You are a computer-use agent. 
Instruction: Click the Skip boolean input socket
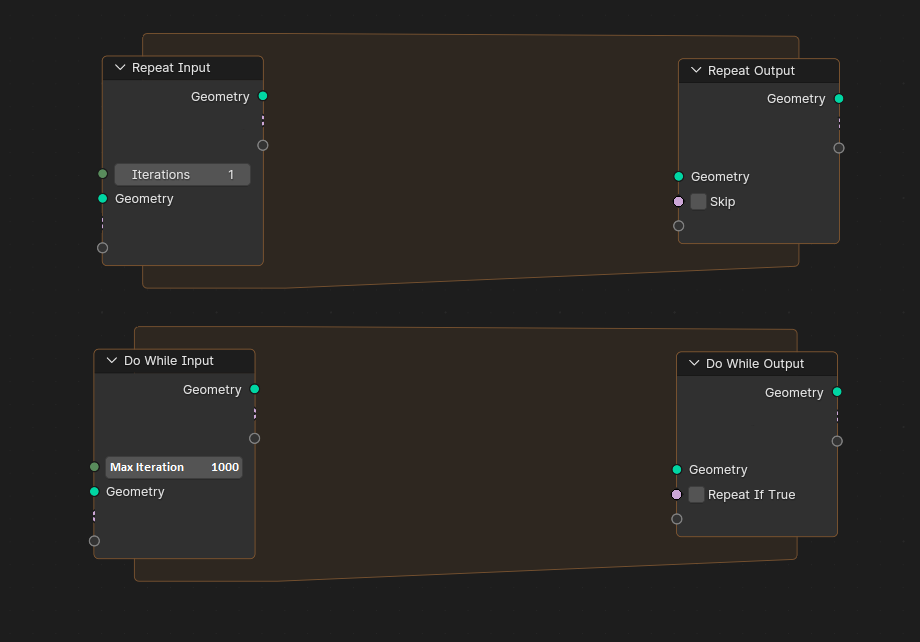[x=679, y=201]
